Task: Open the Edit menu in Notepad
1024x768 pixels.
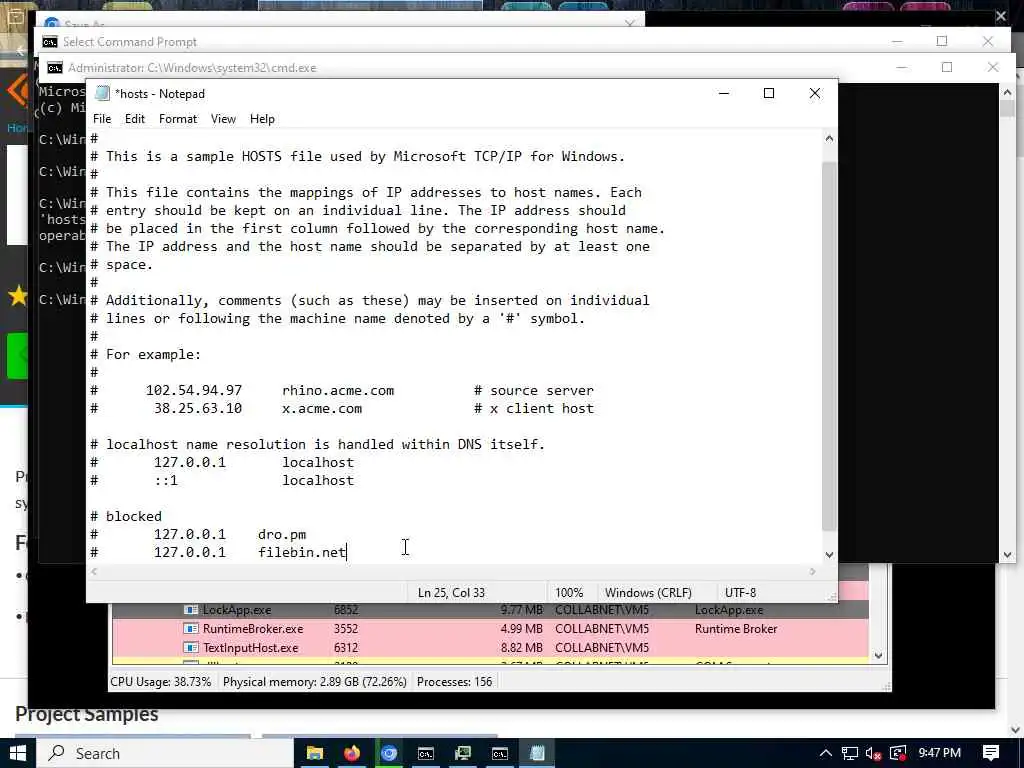Action: (135, 119)
